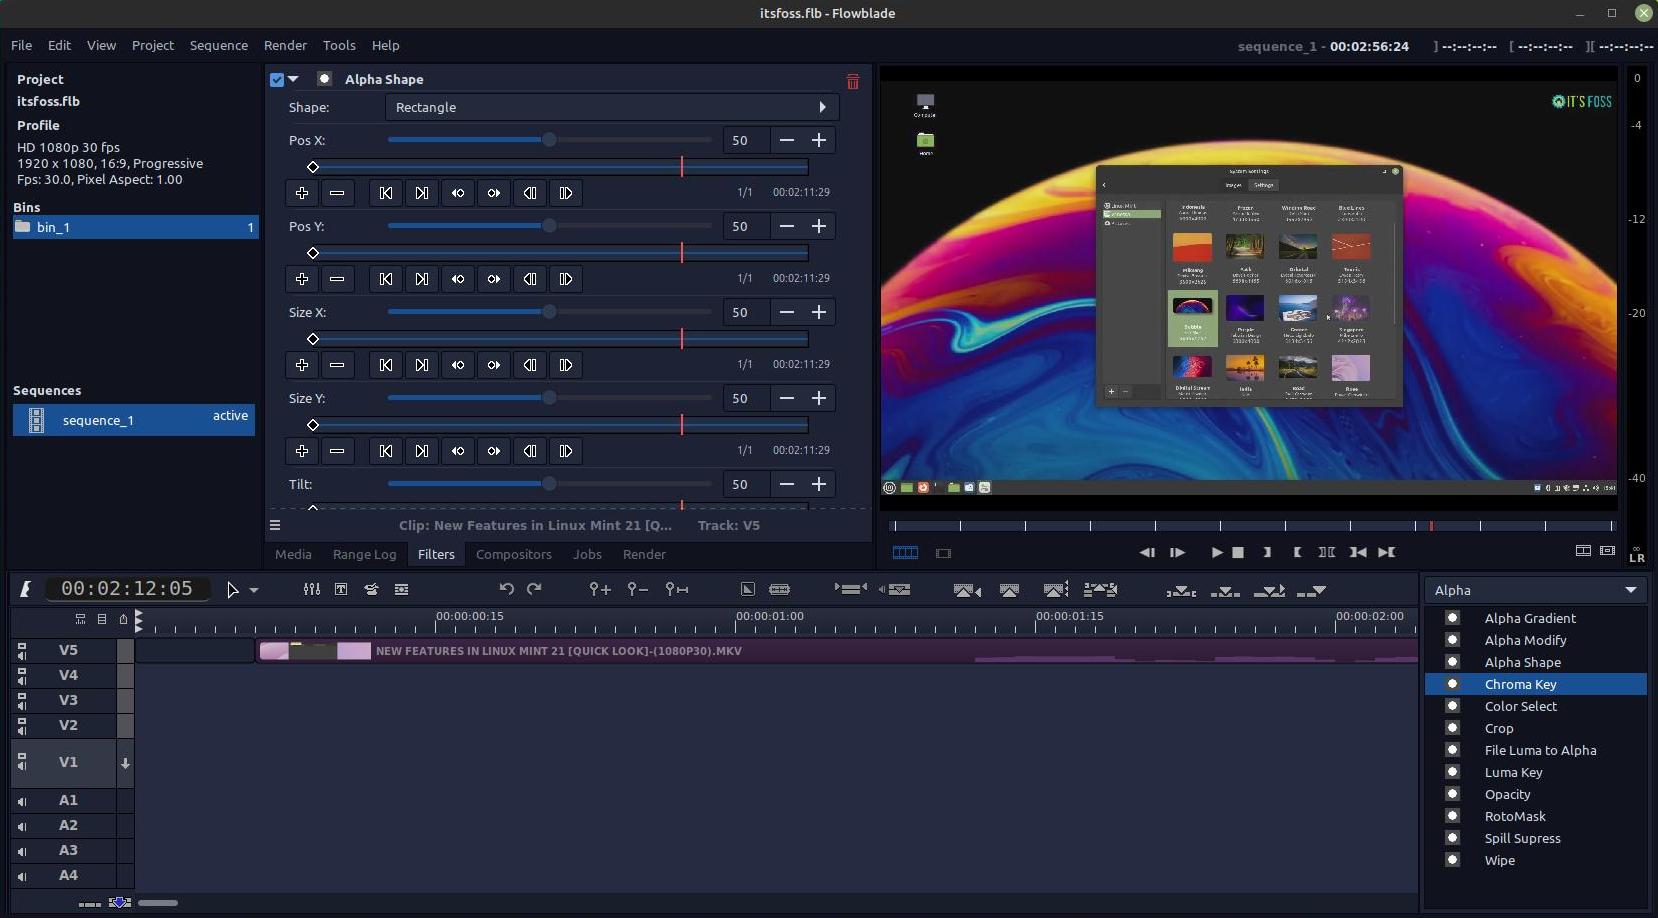The image size is (1658, 918).
Task: Go to next keyframe for Pos Y
Action: point(422,279)
